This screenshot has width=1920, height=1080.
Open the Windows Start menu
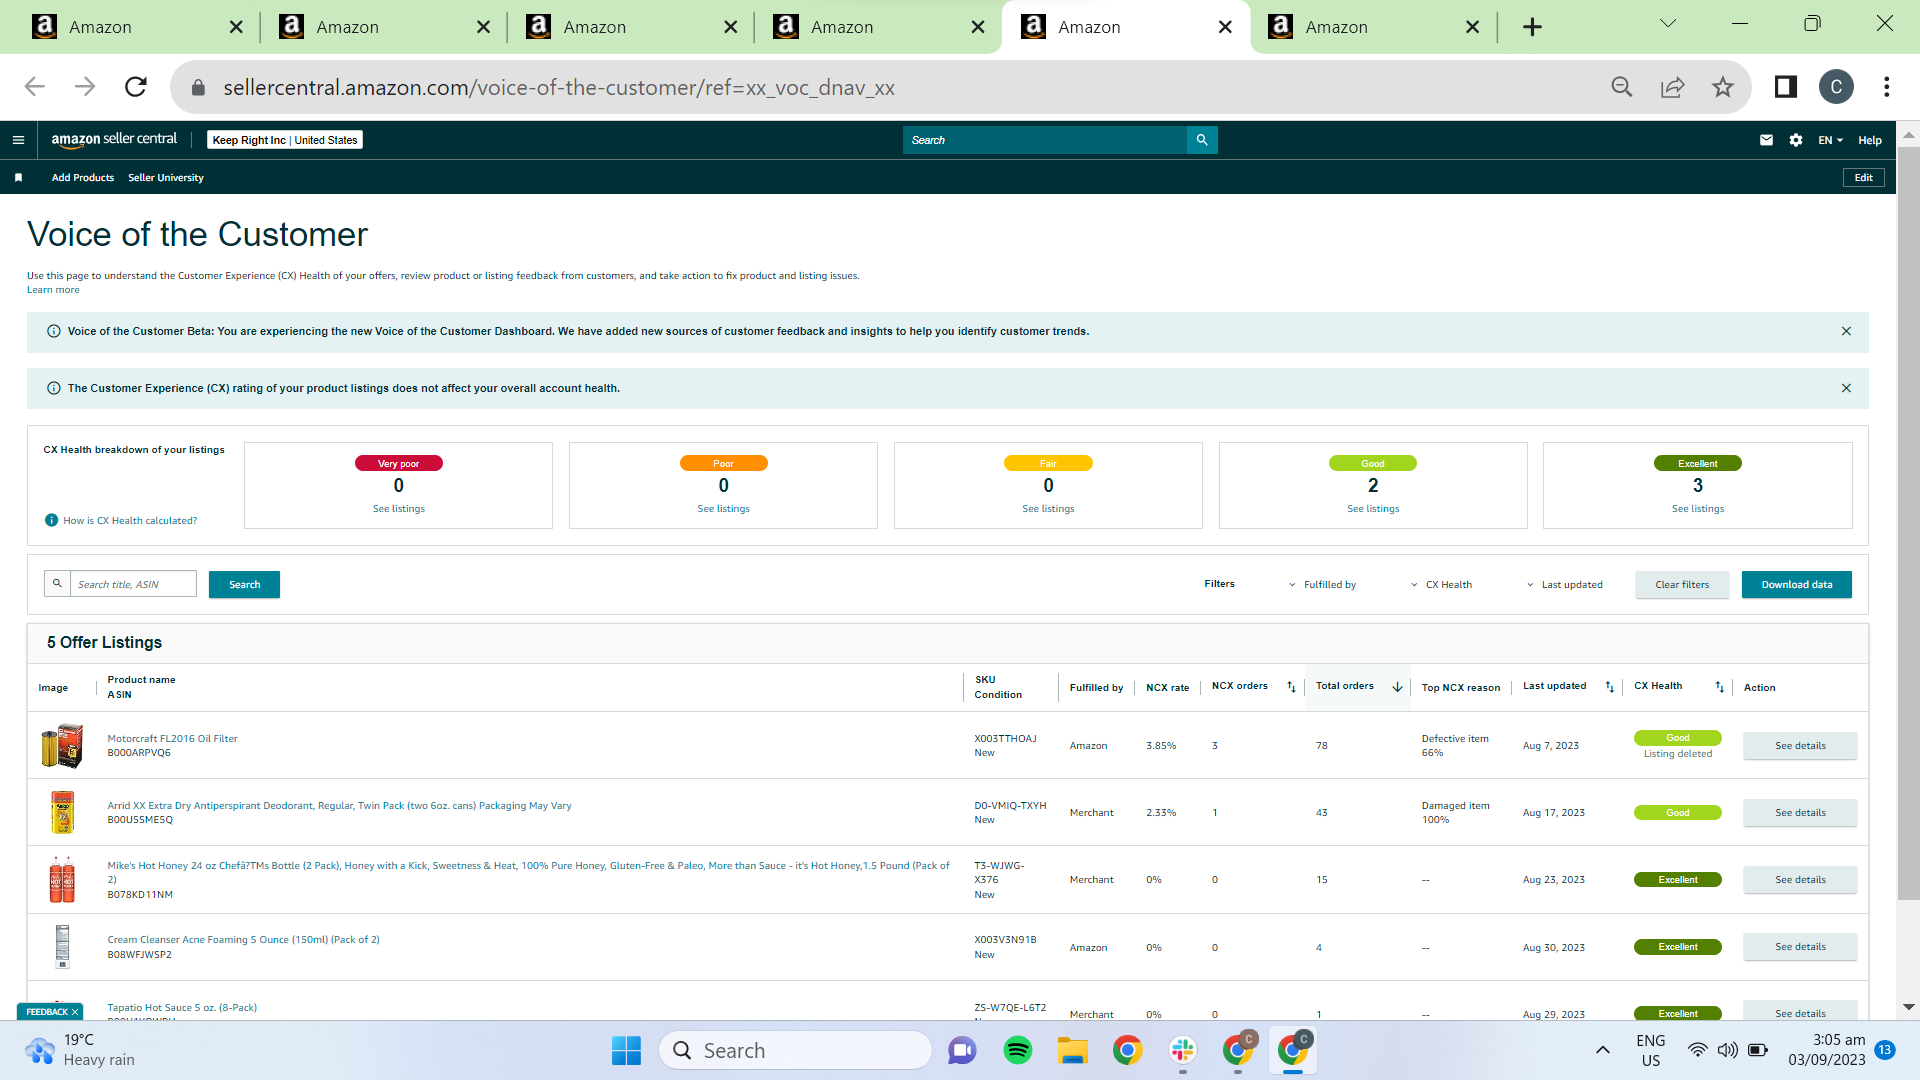click(x=626, y=1050)
